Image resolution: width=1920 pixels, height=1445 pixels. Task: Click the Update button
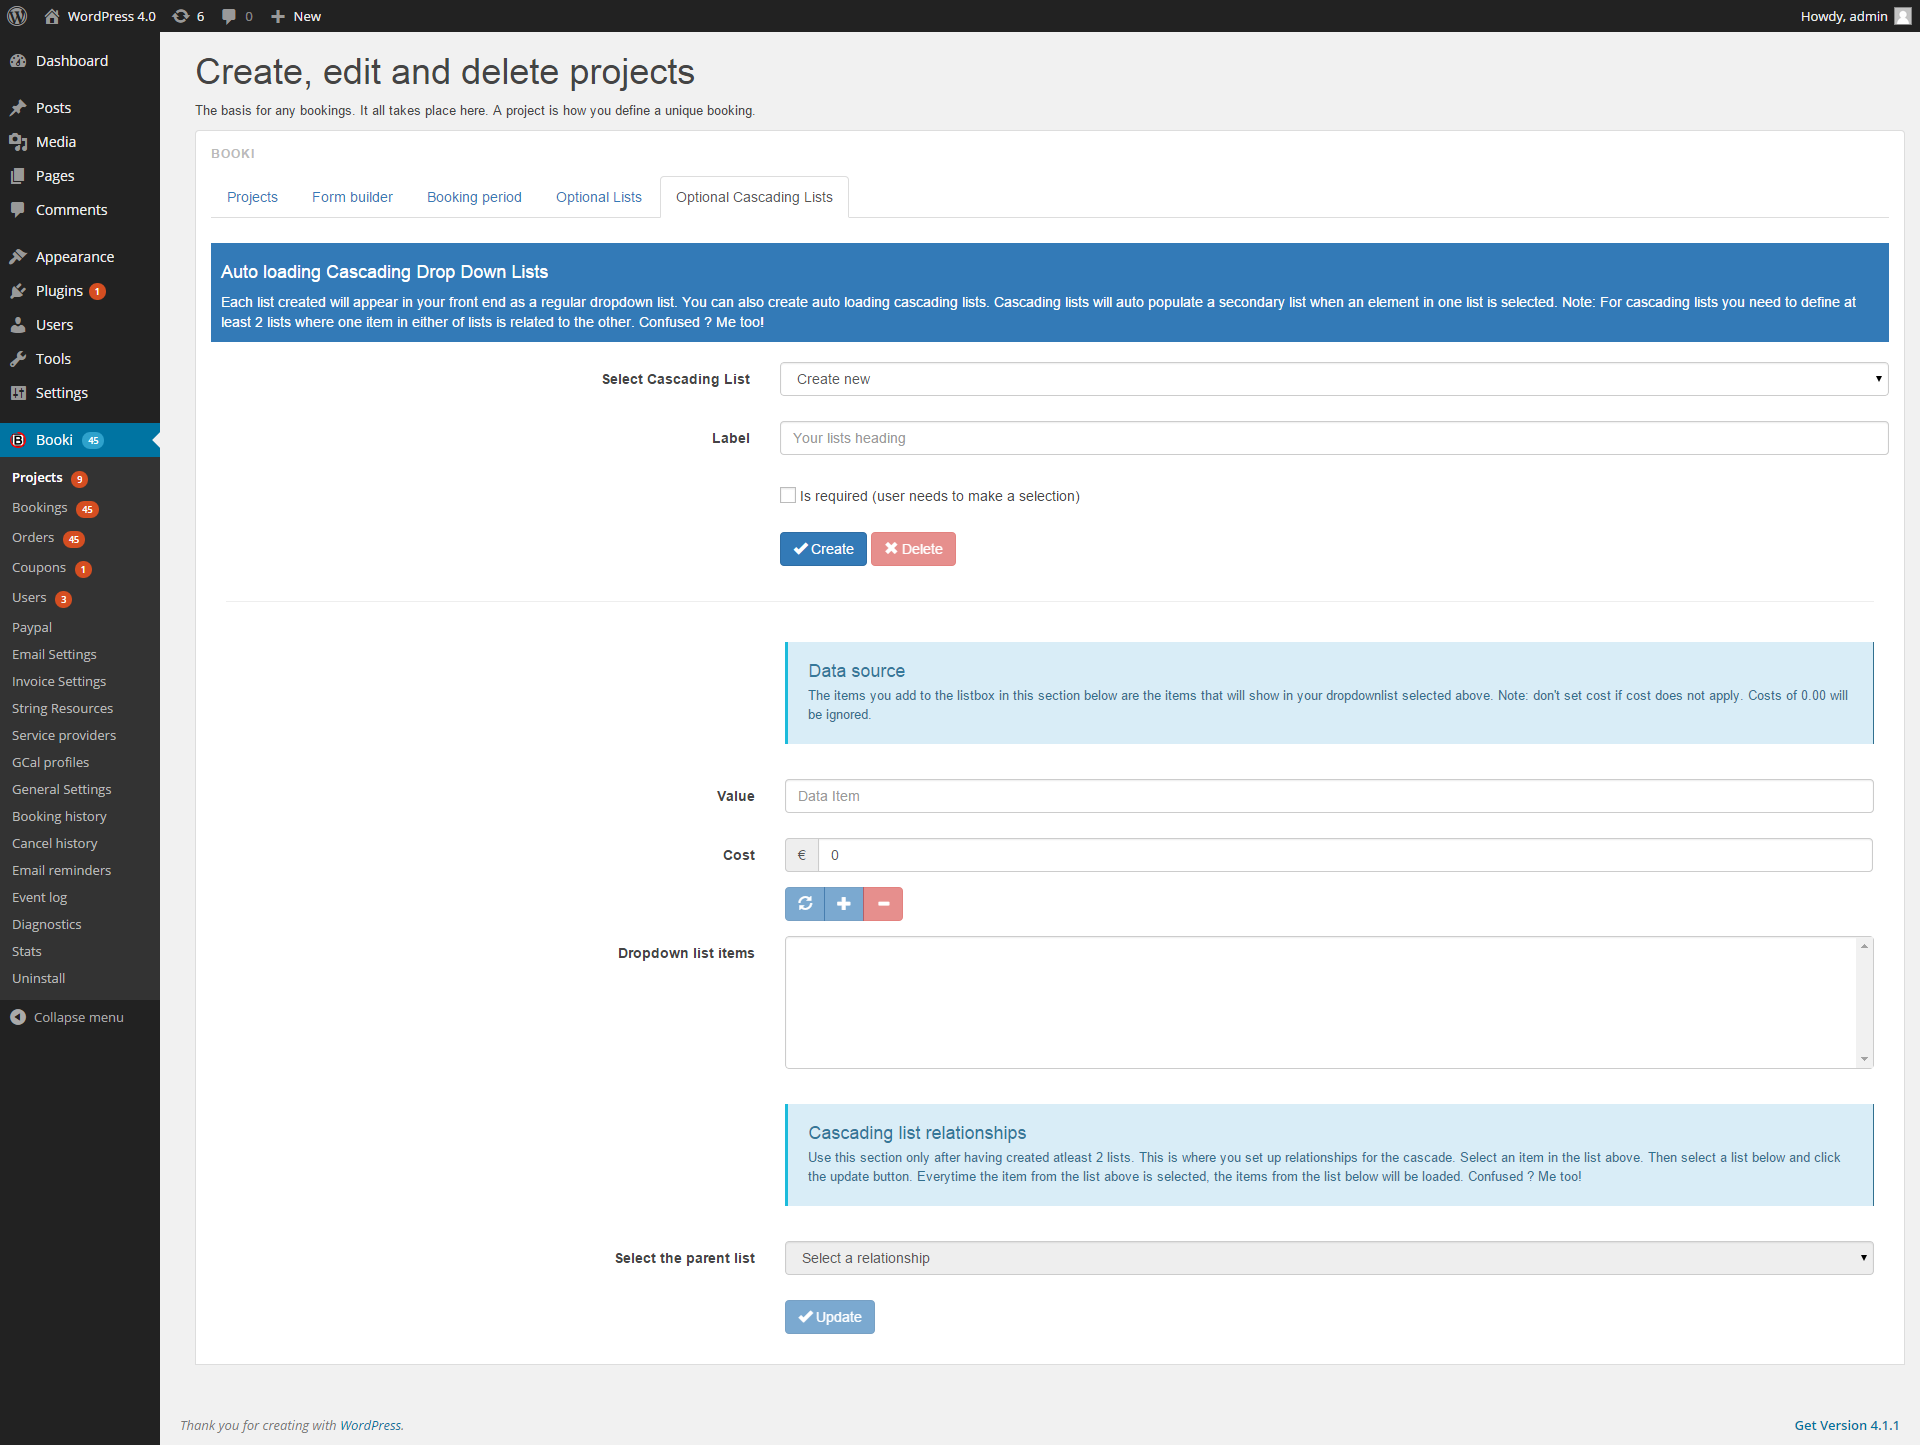click(x=829, y=1317)
